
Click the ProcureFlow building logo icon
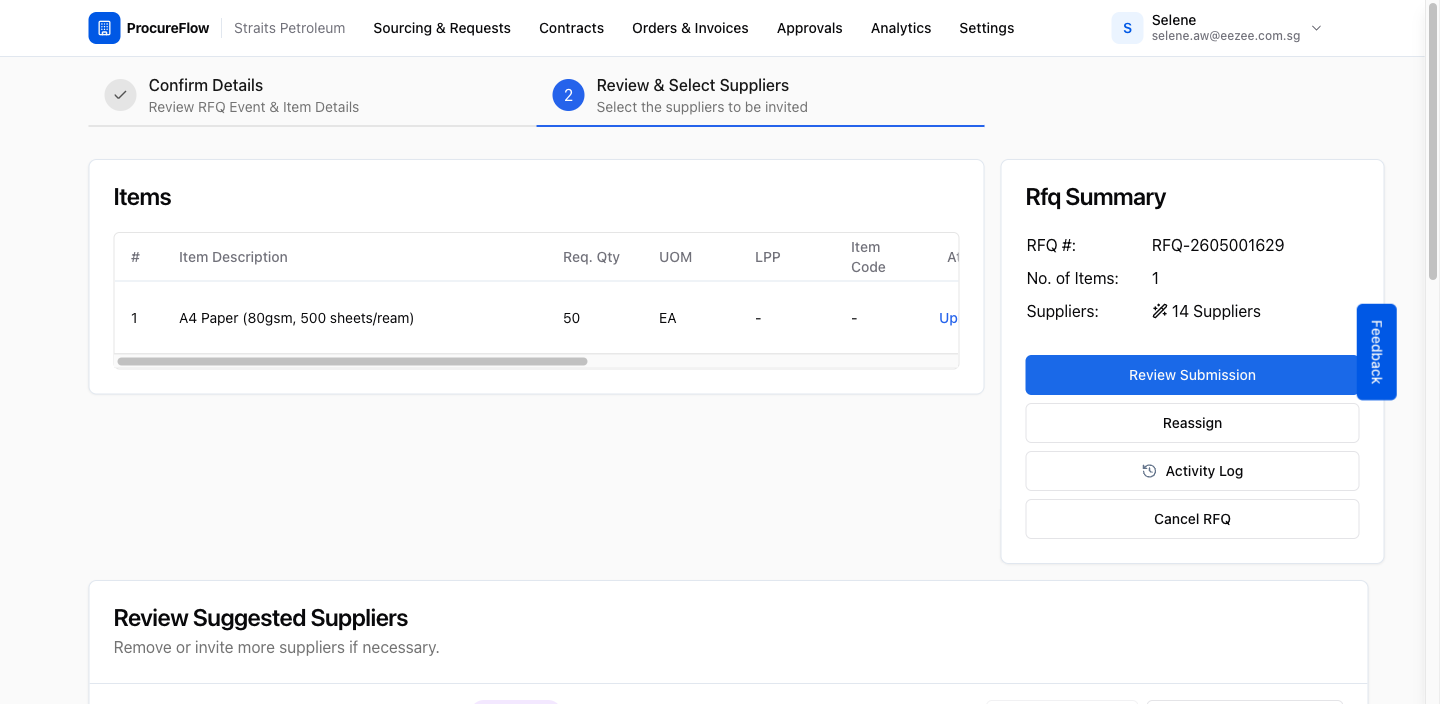coord(104,28)
